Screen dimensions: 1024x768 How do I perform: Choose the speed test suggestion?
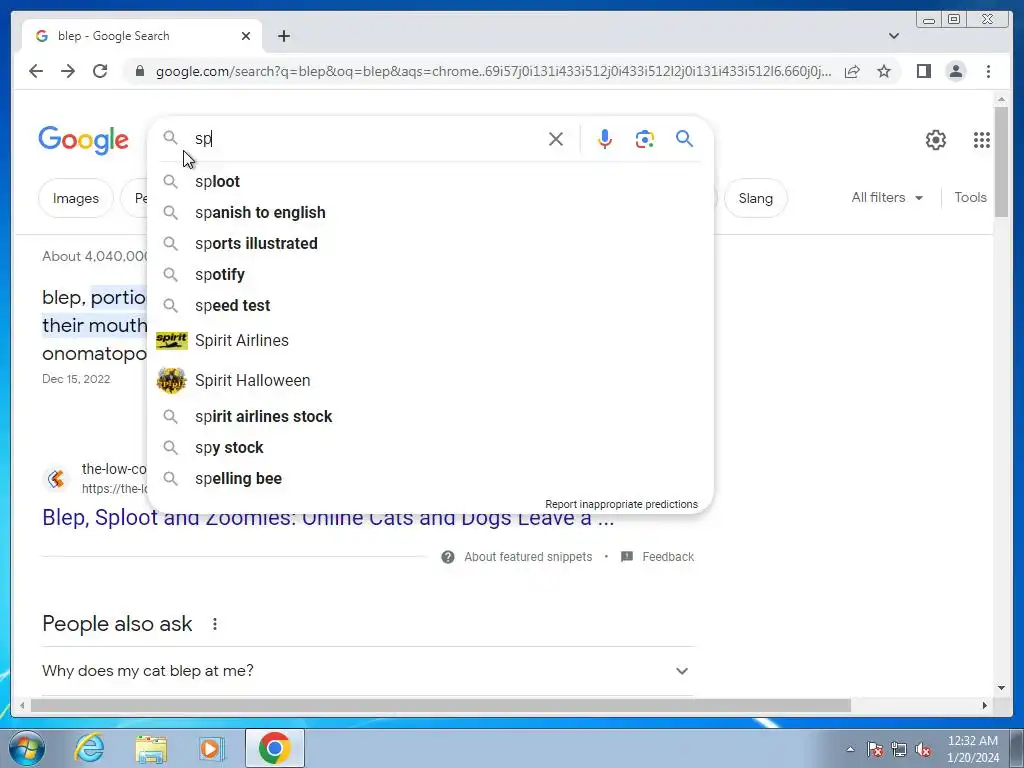(x=431, y=306)
